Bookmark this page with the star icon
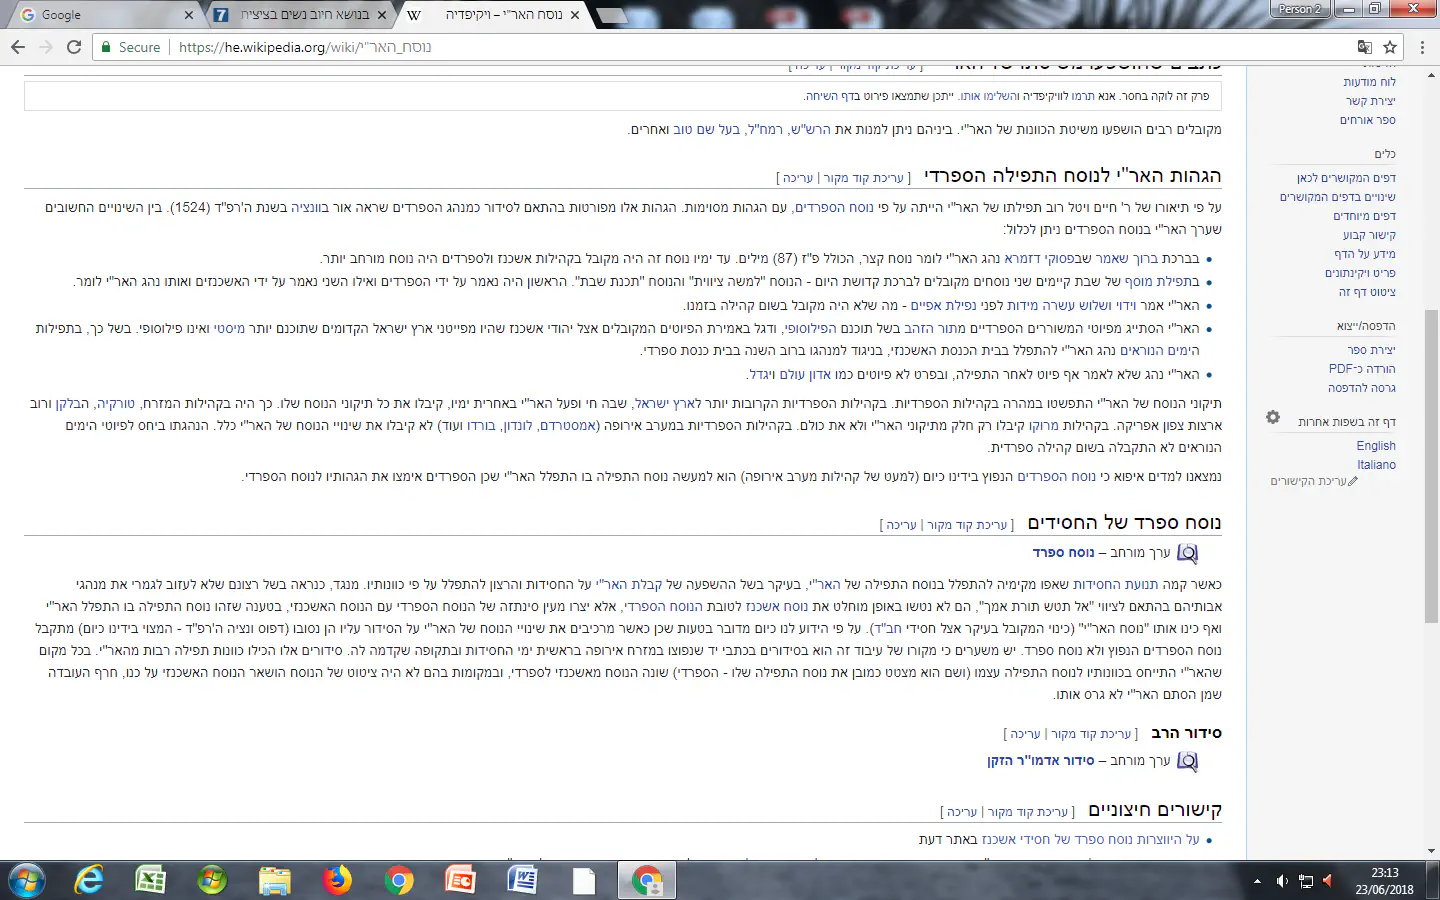Viewport: 1440px width, 900px height. [1390, 47]
